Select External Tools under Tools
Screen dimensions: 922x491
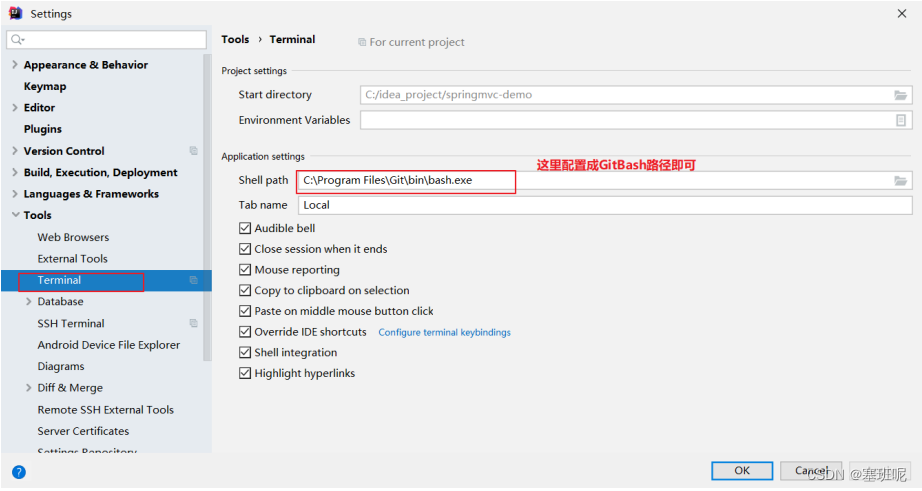click(72, 259)
